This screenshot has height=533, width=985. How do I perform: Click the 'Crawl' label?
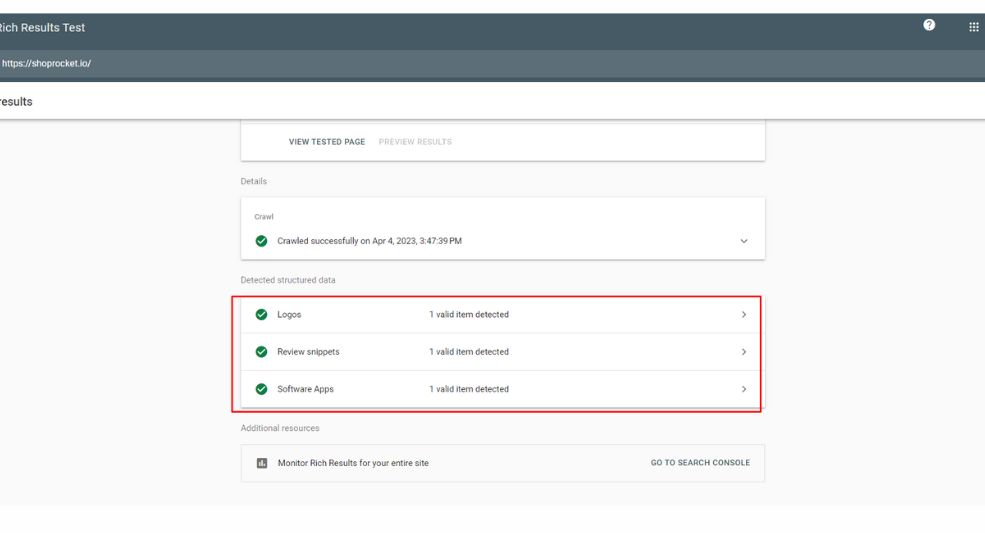click(x=263, y=217)
